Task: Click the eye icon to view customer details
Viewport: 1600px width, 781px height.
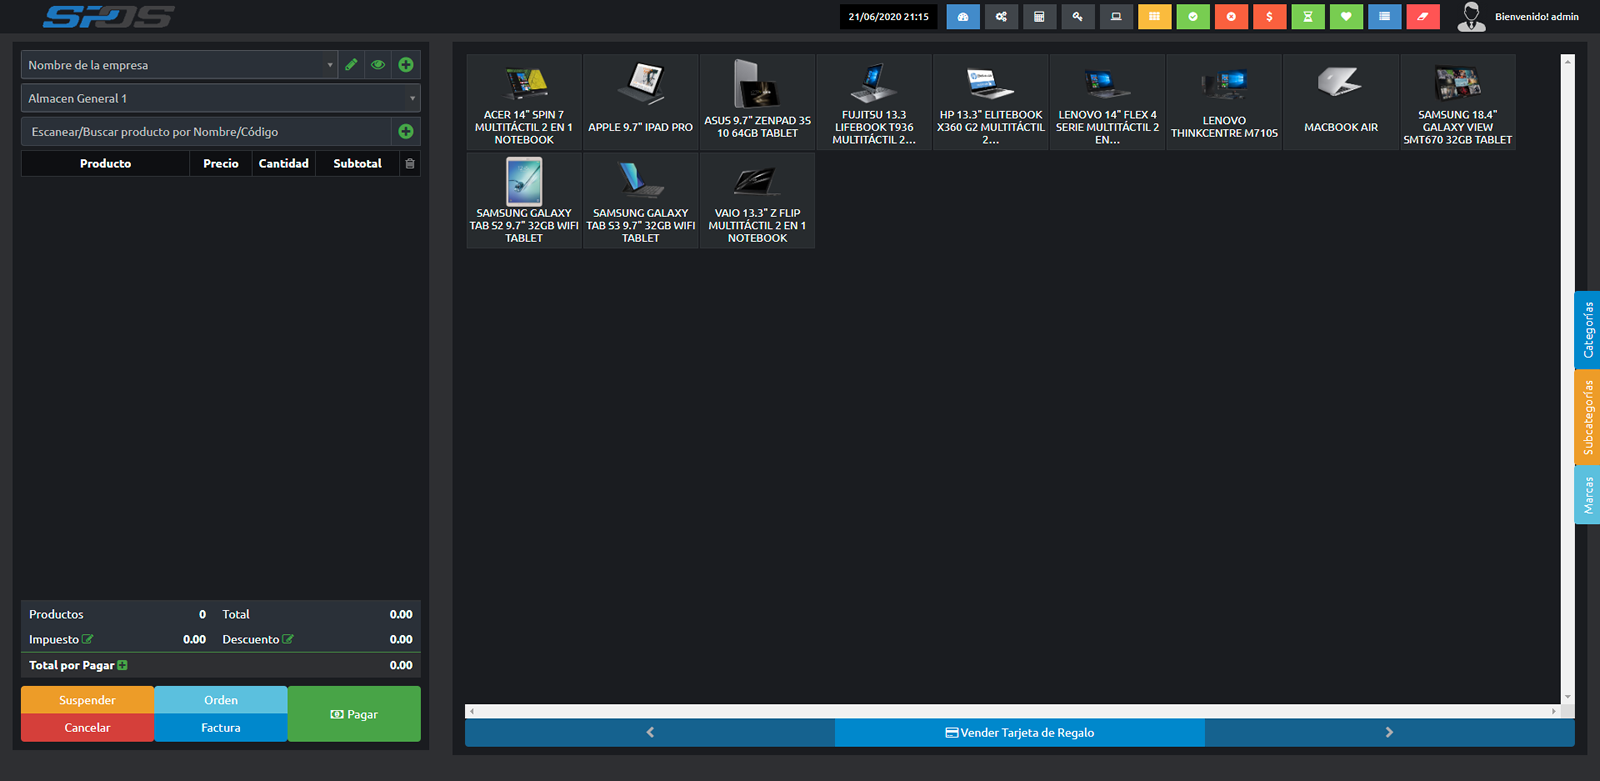Action: 378,65
